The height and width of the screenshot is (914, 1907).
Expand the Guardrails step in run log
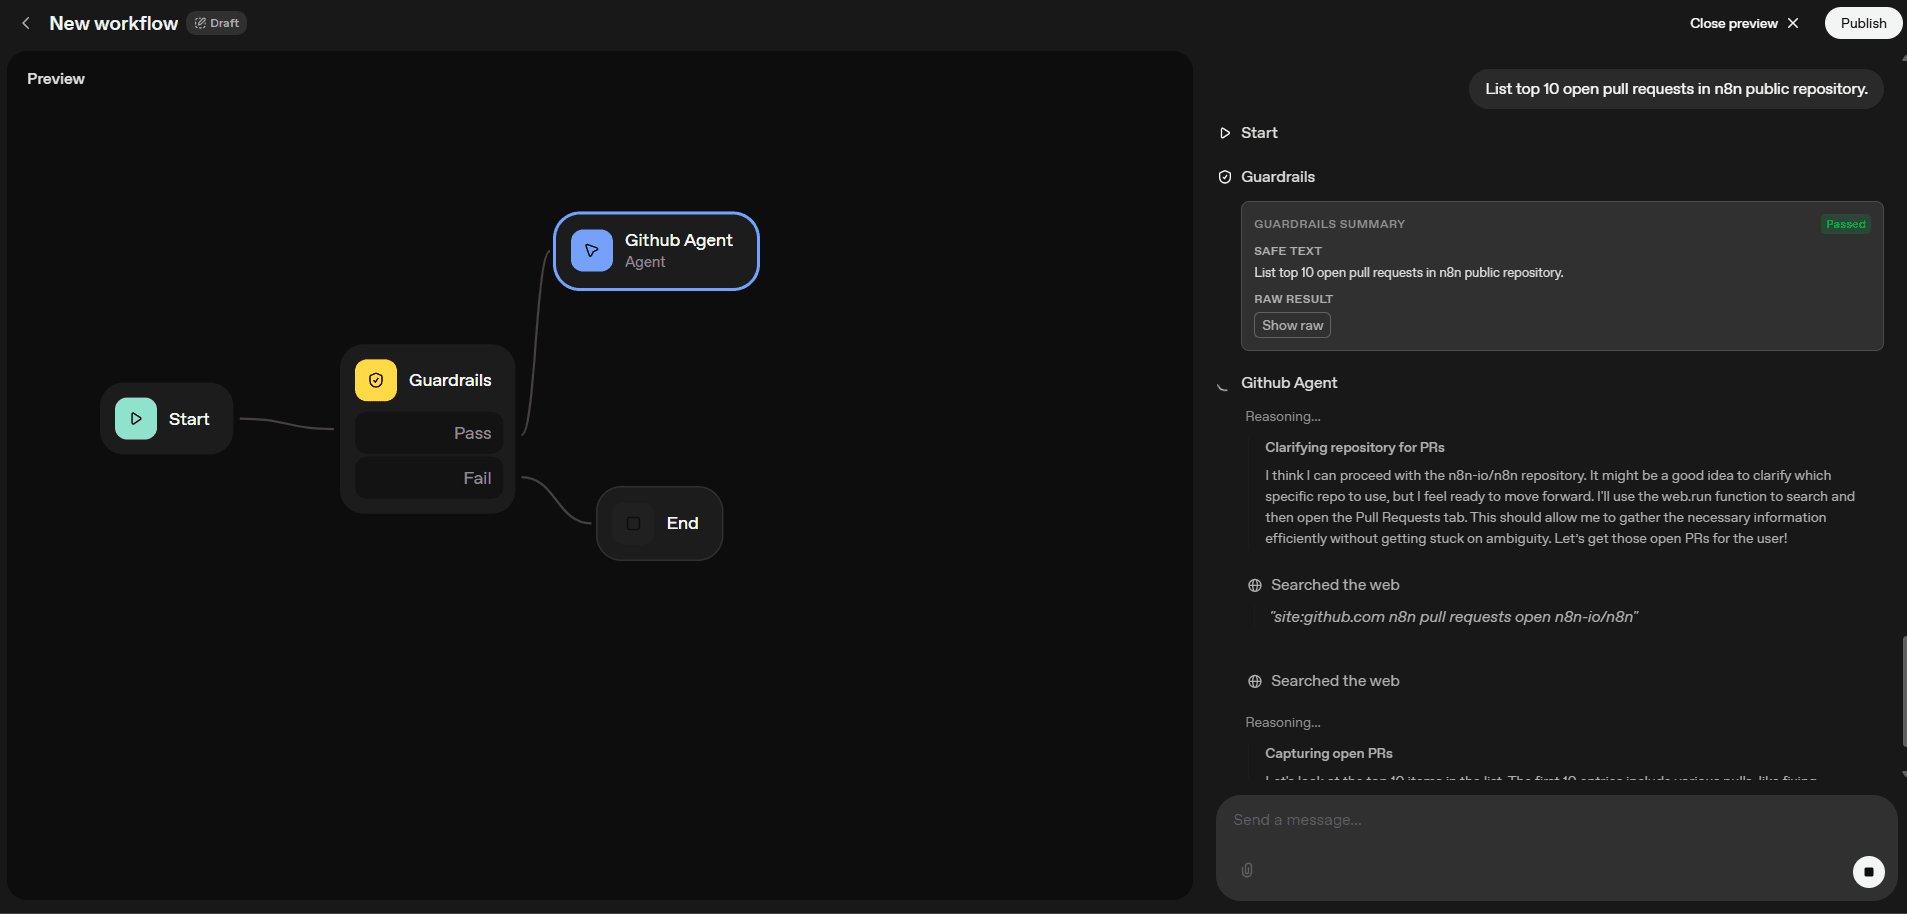point(1267,177)
